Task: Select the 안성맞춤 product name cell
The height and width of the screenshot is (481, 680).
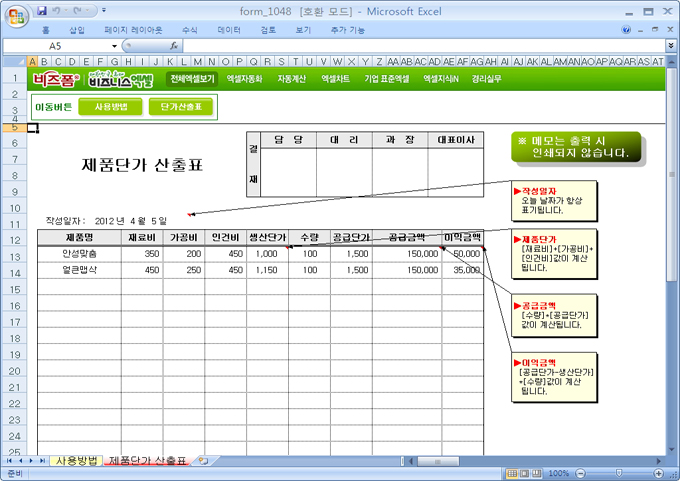Action: (76, 254)
